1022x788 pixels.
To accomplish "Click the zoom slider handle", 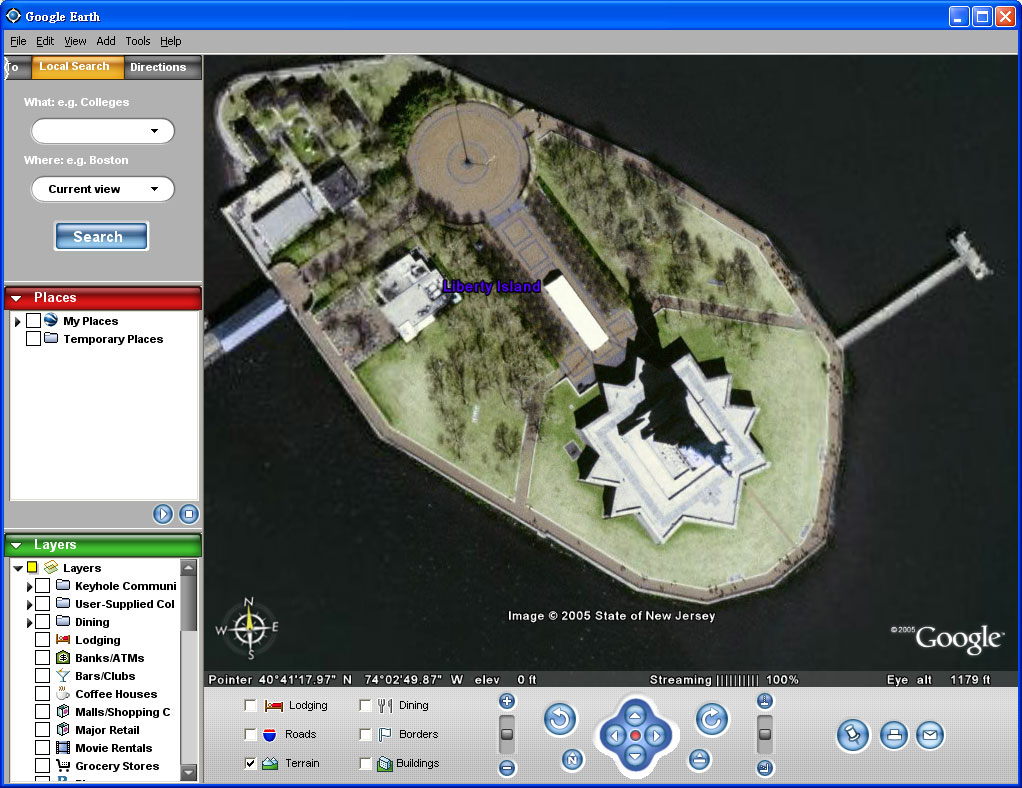I will click(x=507, y=734).
